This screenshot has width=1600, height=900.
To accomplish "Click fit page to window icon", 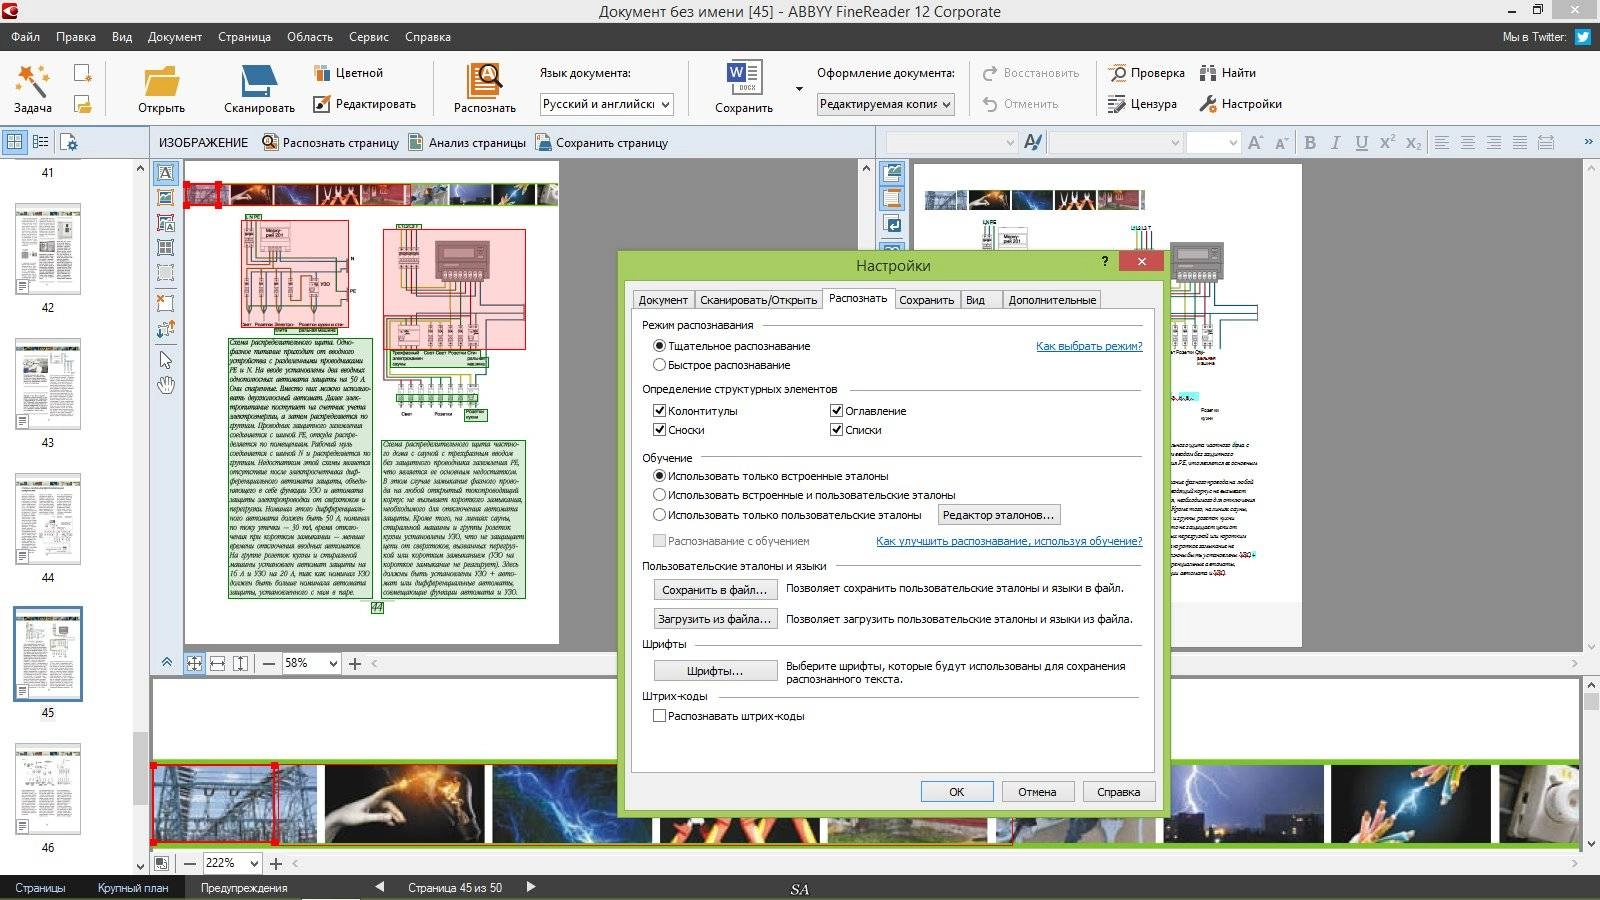I will (x=194, y=663).
